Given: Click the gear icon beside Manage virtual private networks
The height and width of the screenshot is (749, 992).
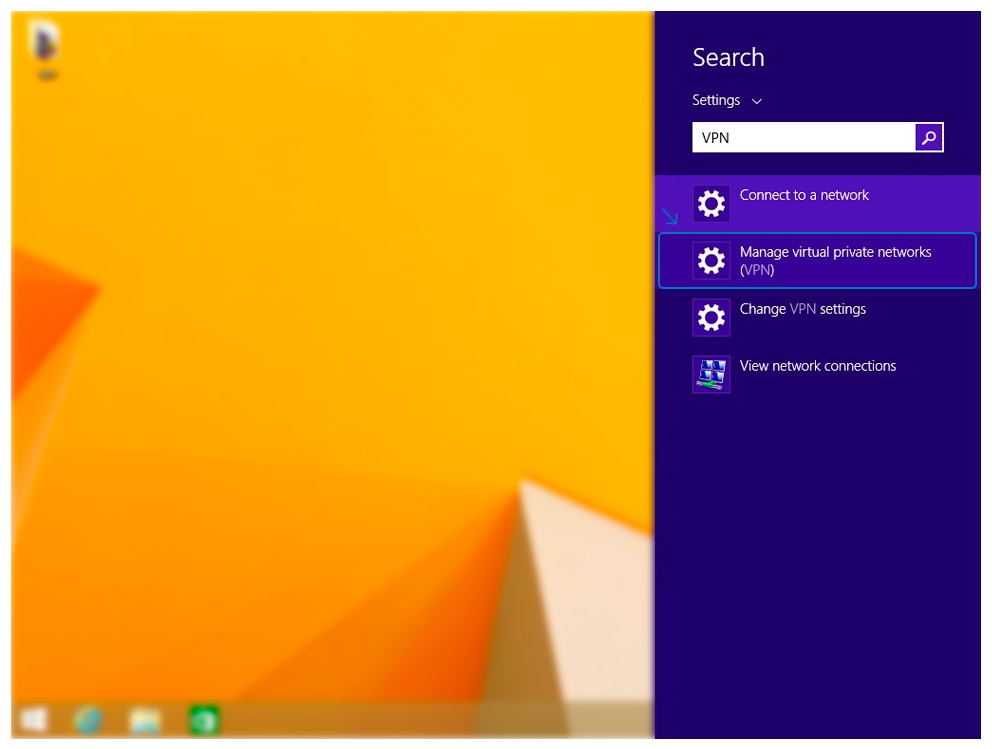Looking at the screenshot, I should coord(711,261).
